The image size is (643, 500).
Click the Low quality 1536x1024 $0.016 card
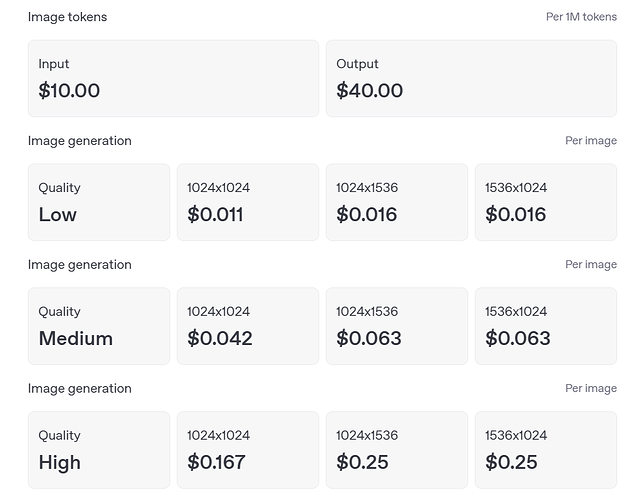coord(546,202)
